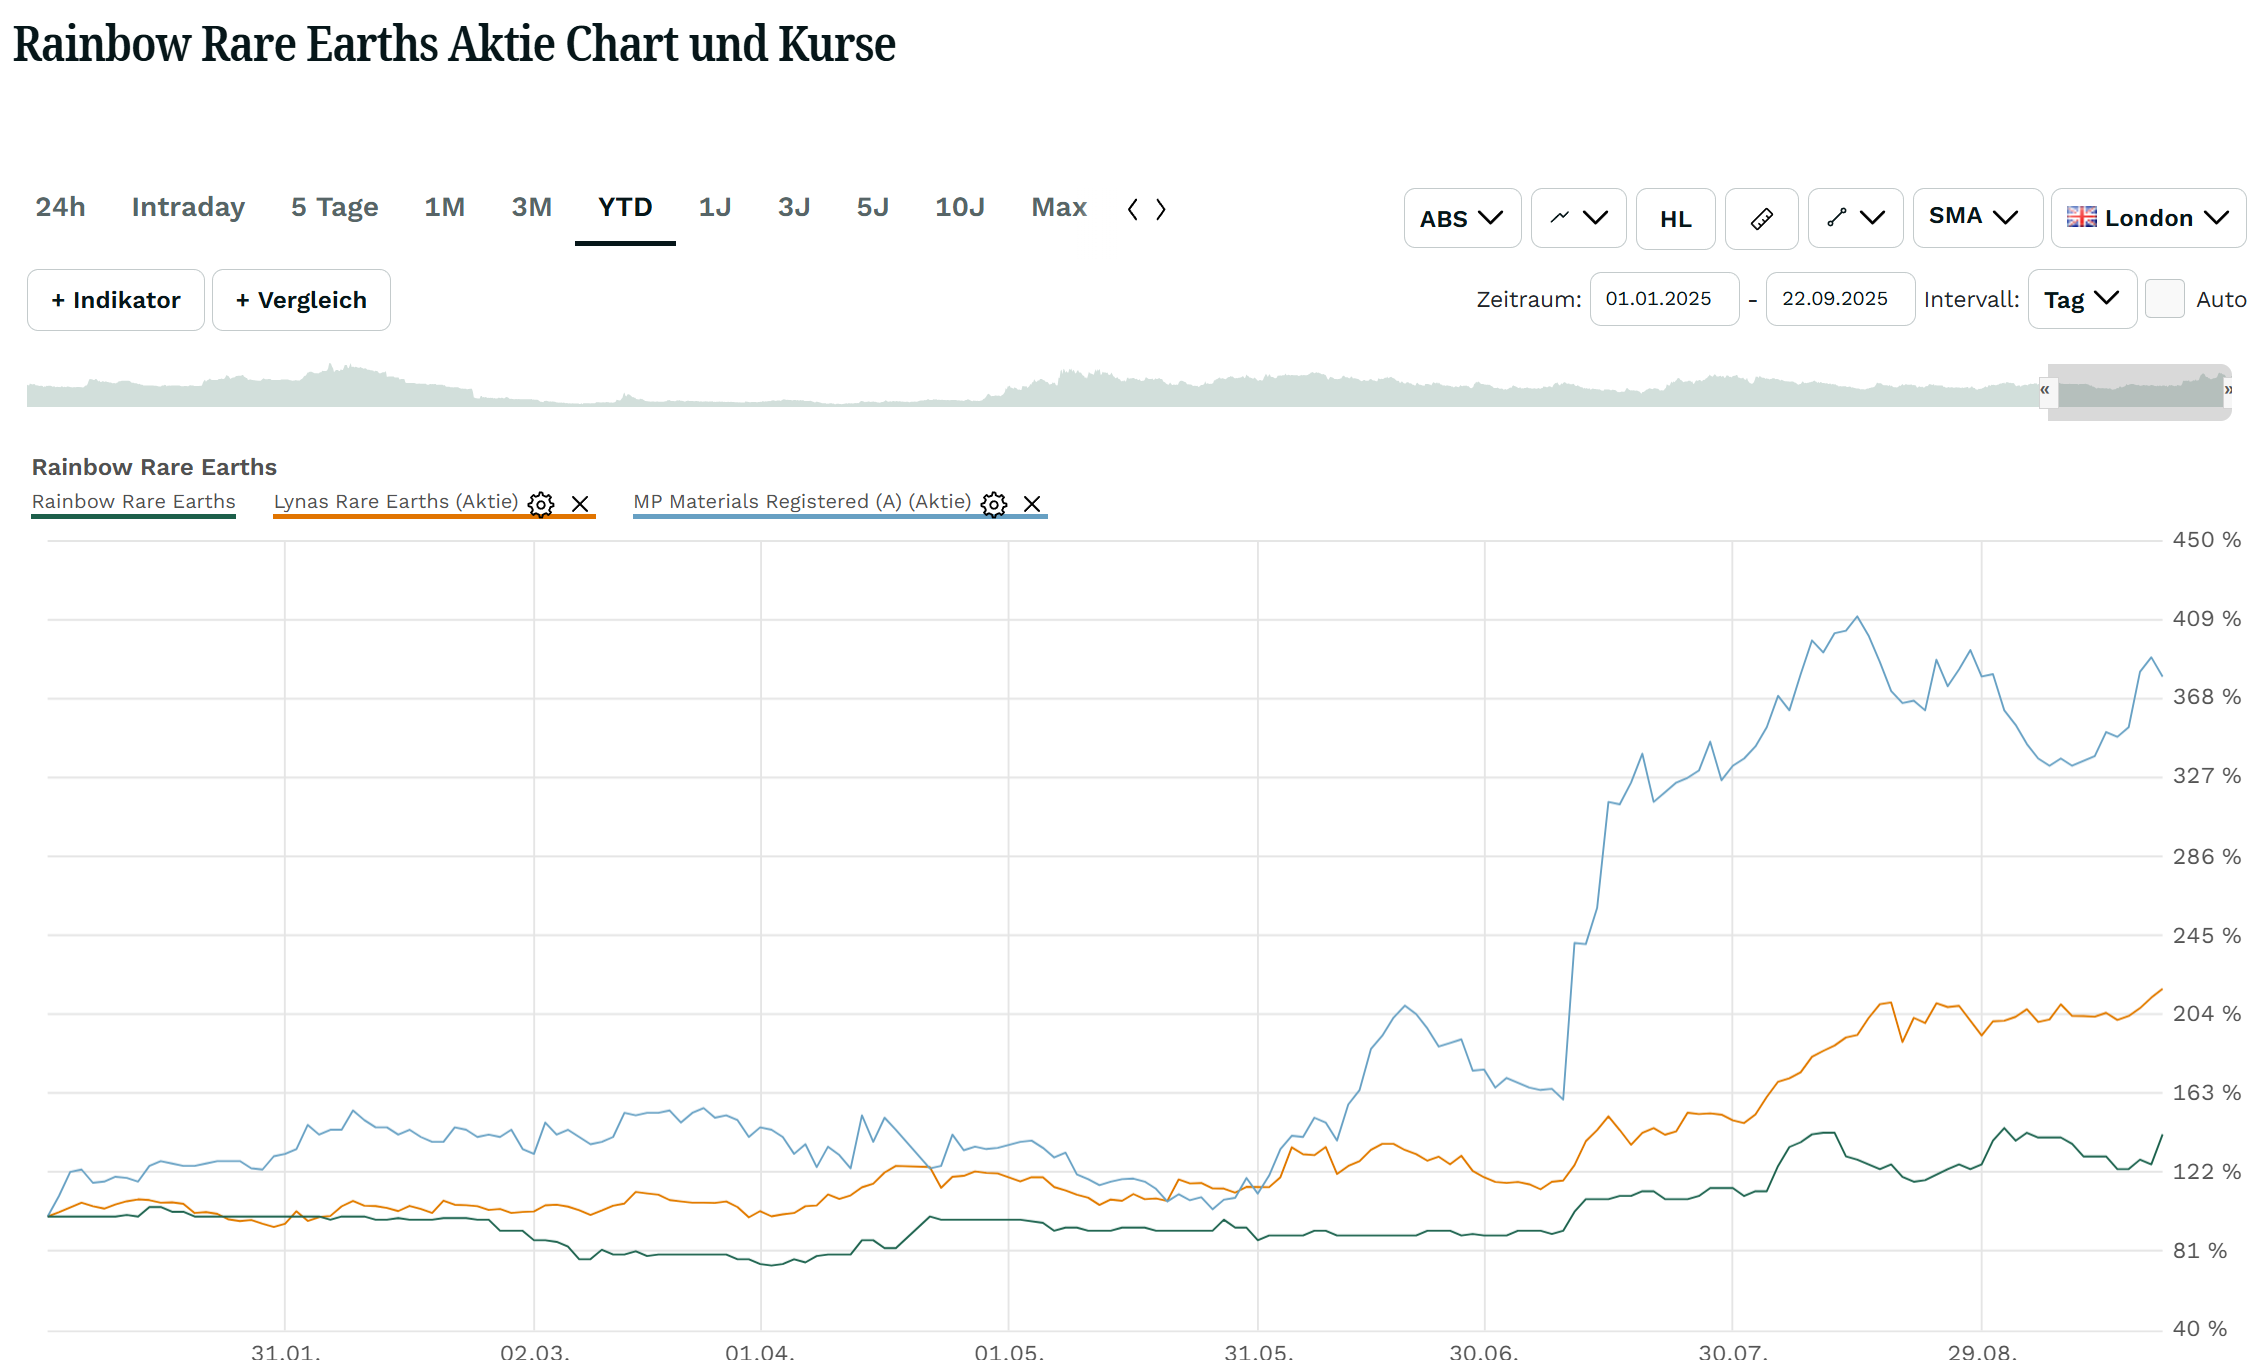Screen dimensions: 2263x1360
Task: Click the 30.07. date axis label
Action: pyautogui.click(x=1733, y=1351)
